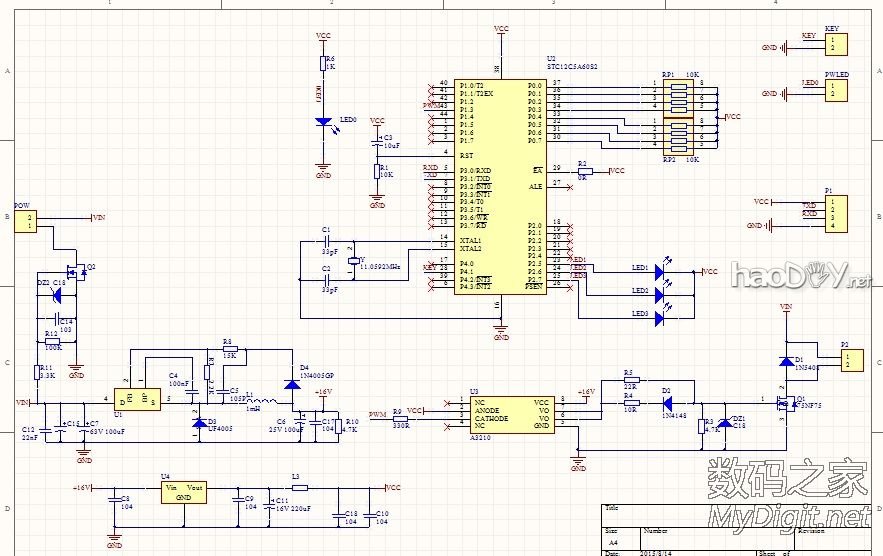The image size is (883, 556).
Task: Select the R2 0R resistor
Action: click(x=585, y=172)
